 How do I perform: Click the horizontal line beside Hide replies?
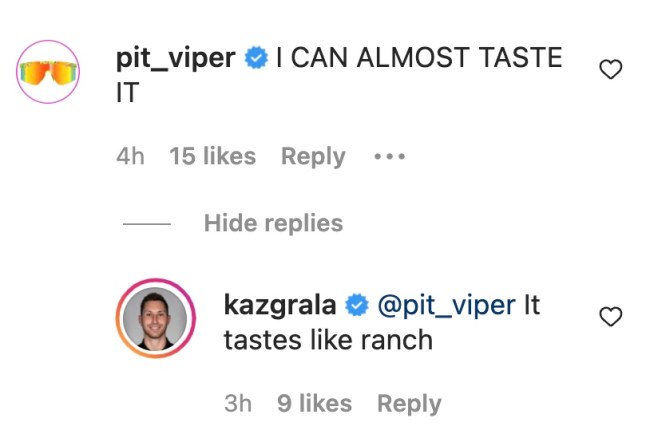[146, 224]
